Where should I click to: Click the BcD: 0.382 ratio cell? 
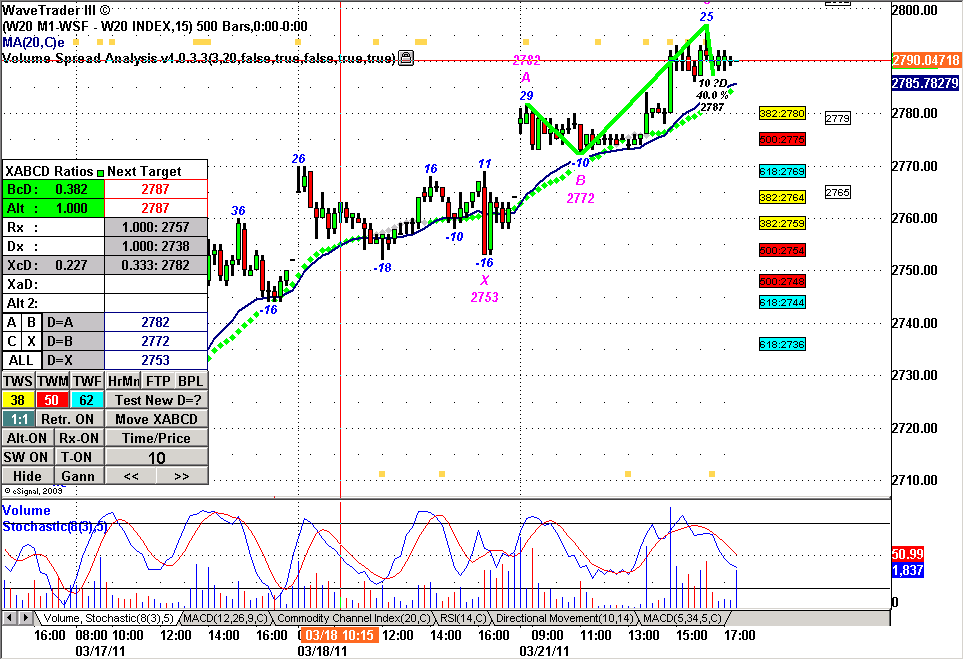[x=53, y=189]
